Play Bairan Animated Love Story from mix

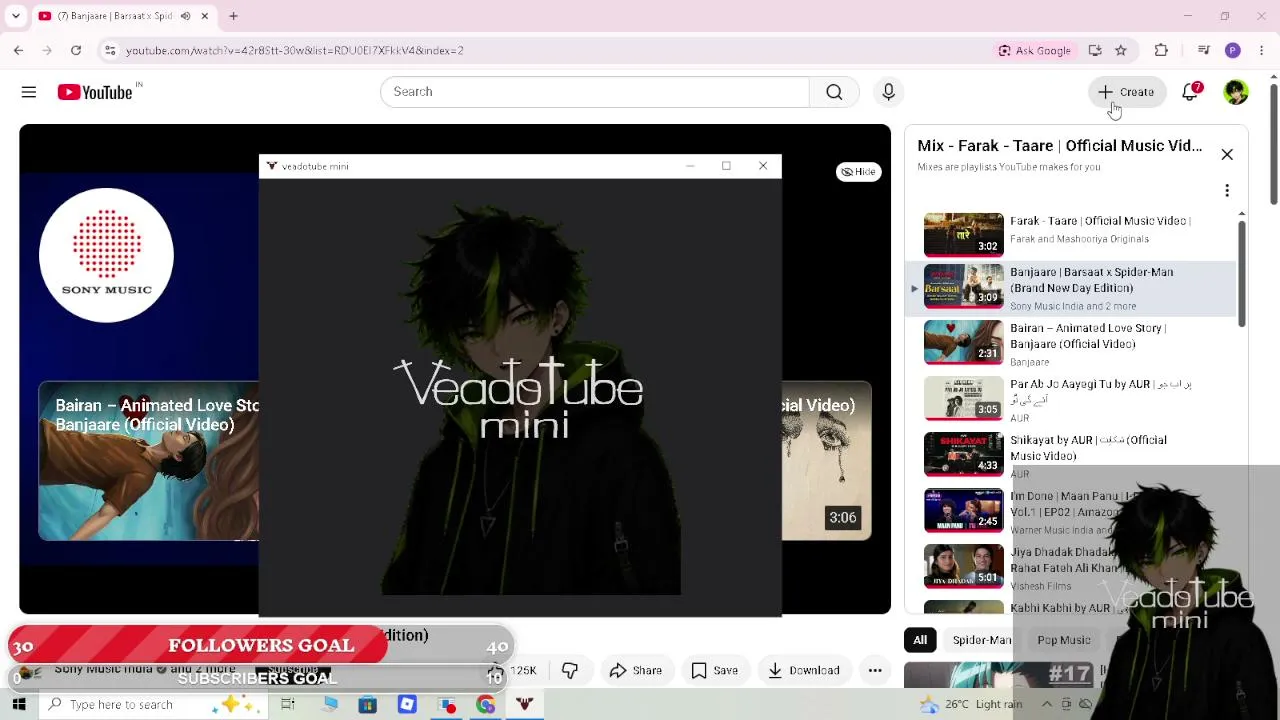tap(1070, 345)
